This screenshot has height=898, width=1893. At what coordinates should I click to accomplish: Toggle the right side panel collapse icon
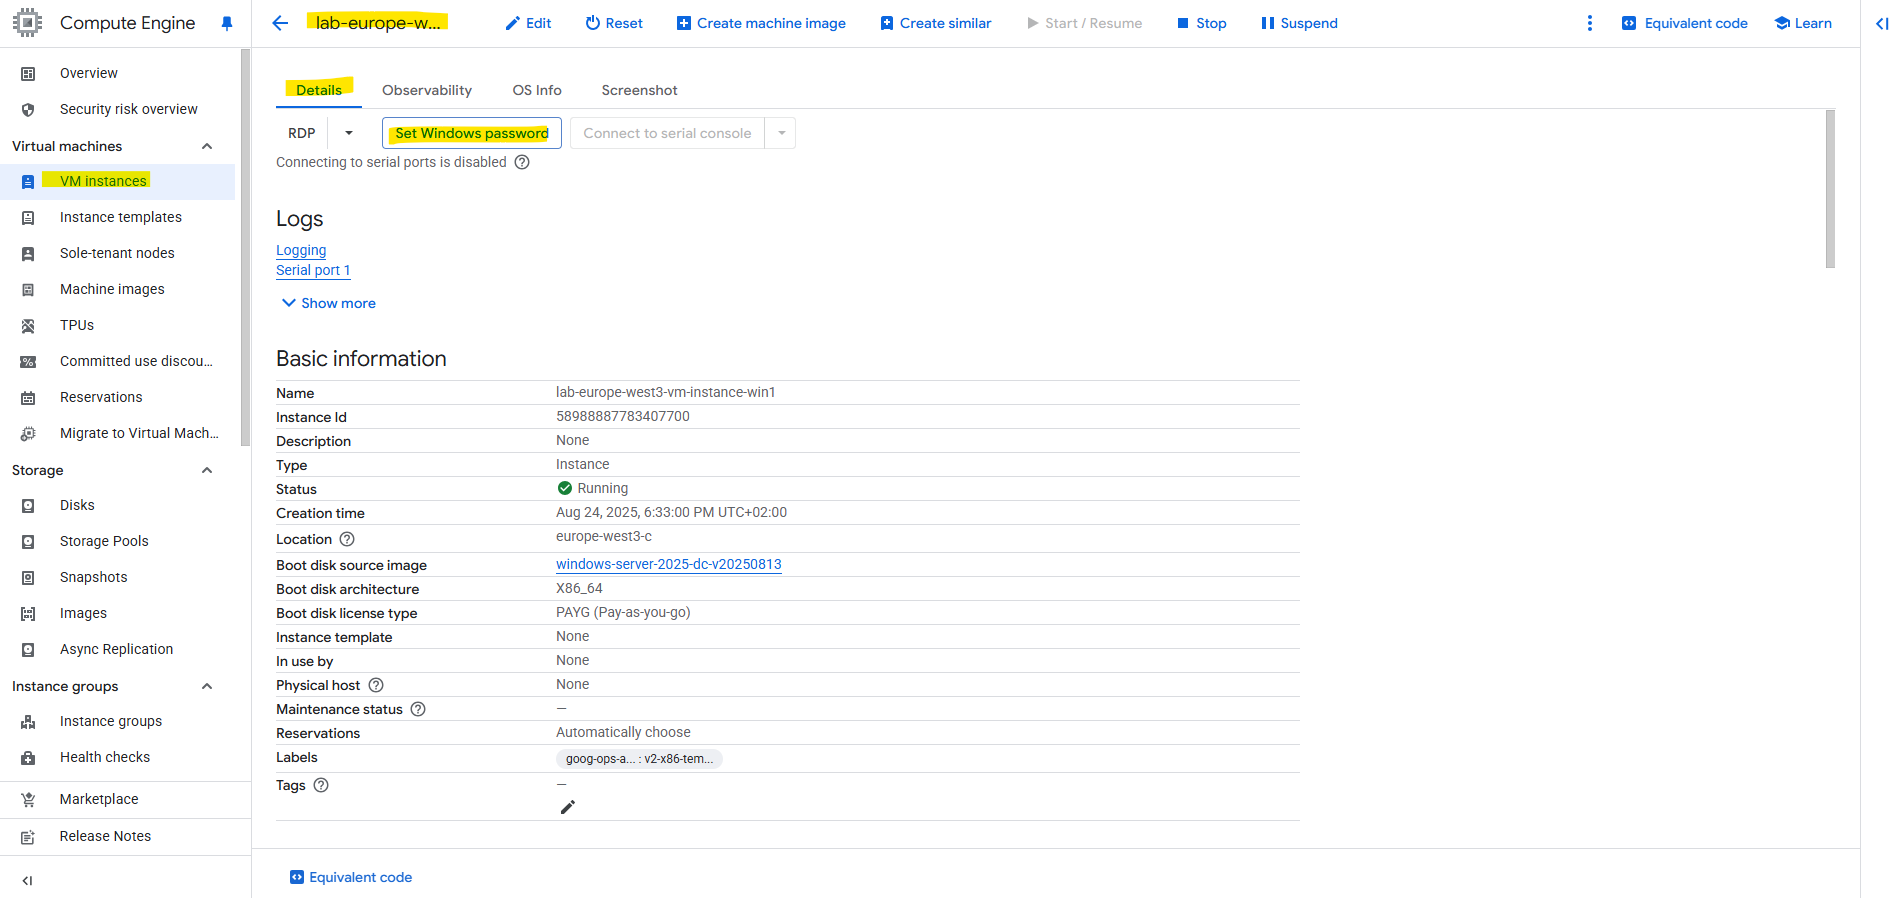(x=1881, y=23)
